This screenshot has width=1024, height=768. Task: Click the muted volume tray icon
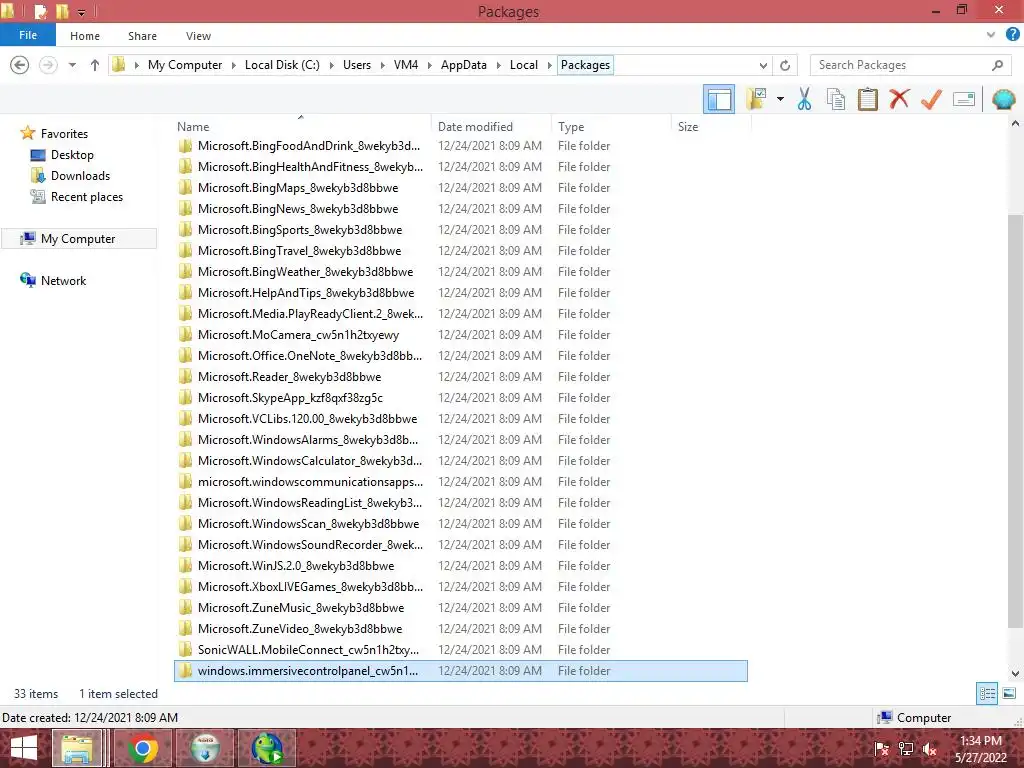(x=930, y=750)
